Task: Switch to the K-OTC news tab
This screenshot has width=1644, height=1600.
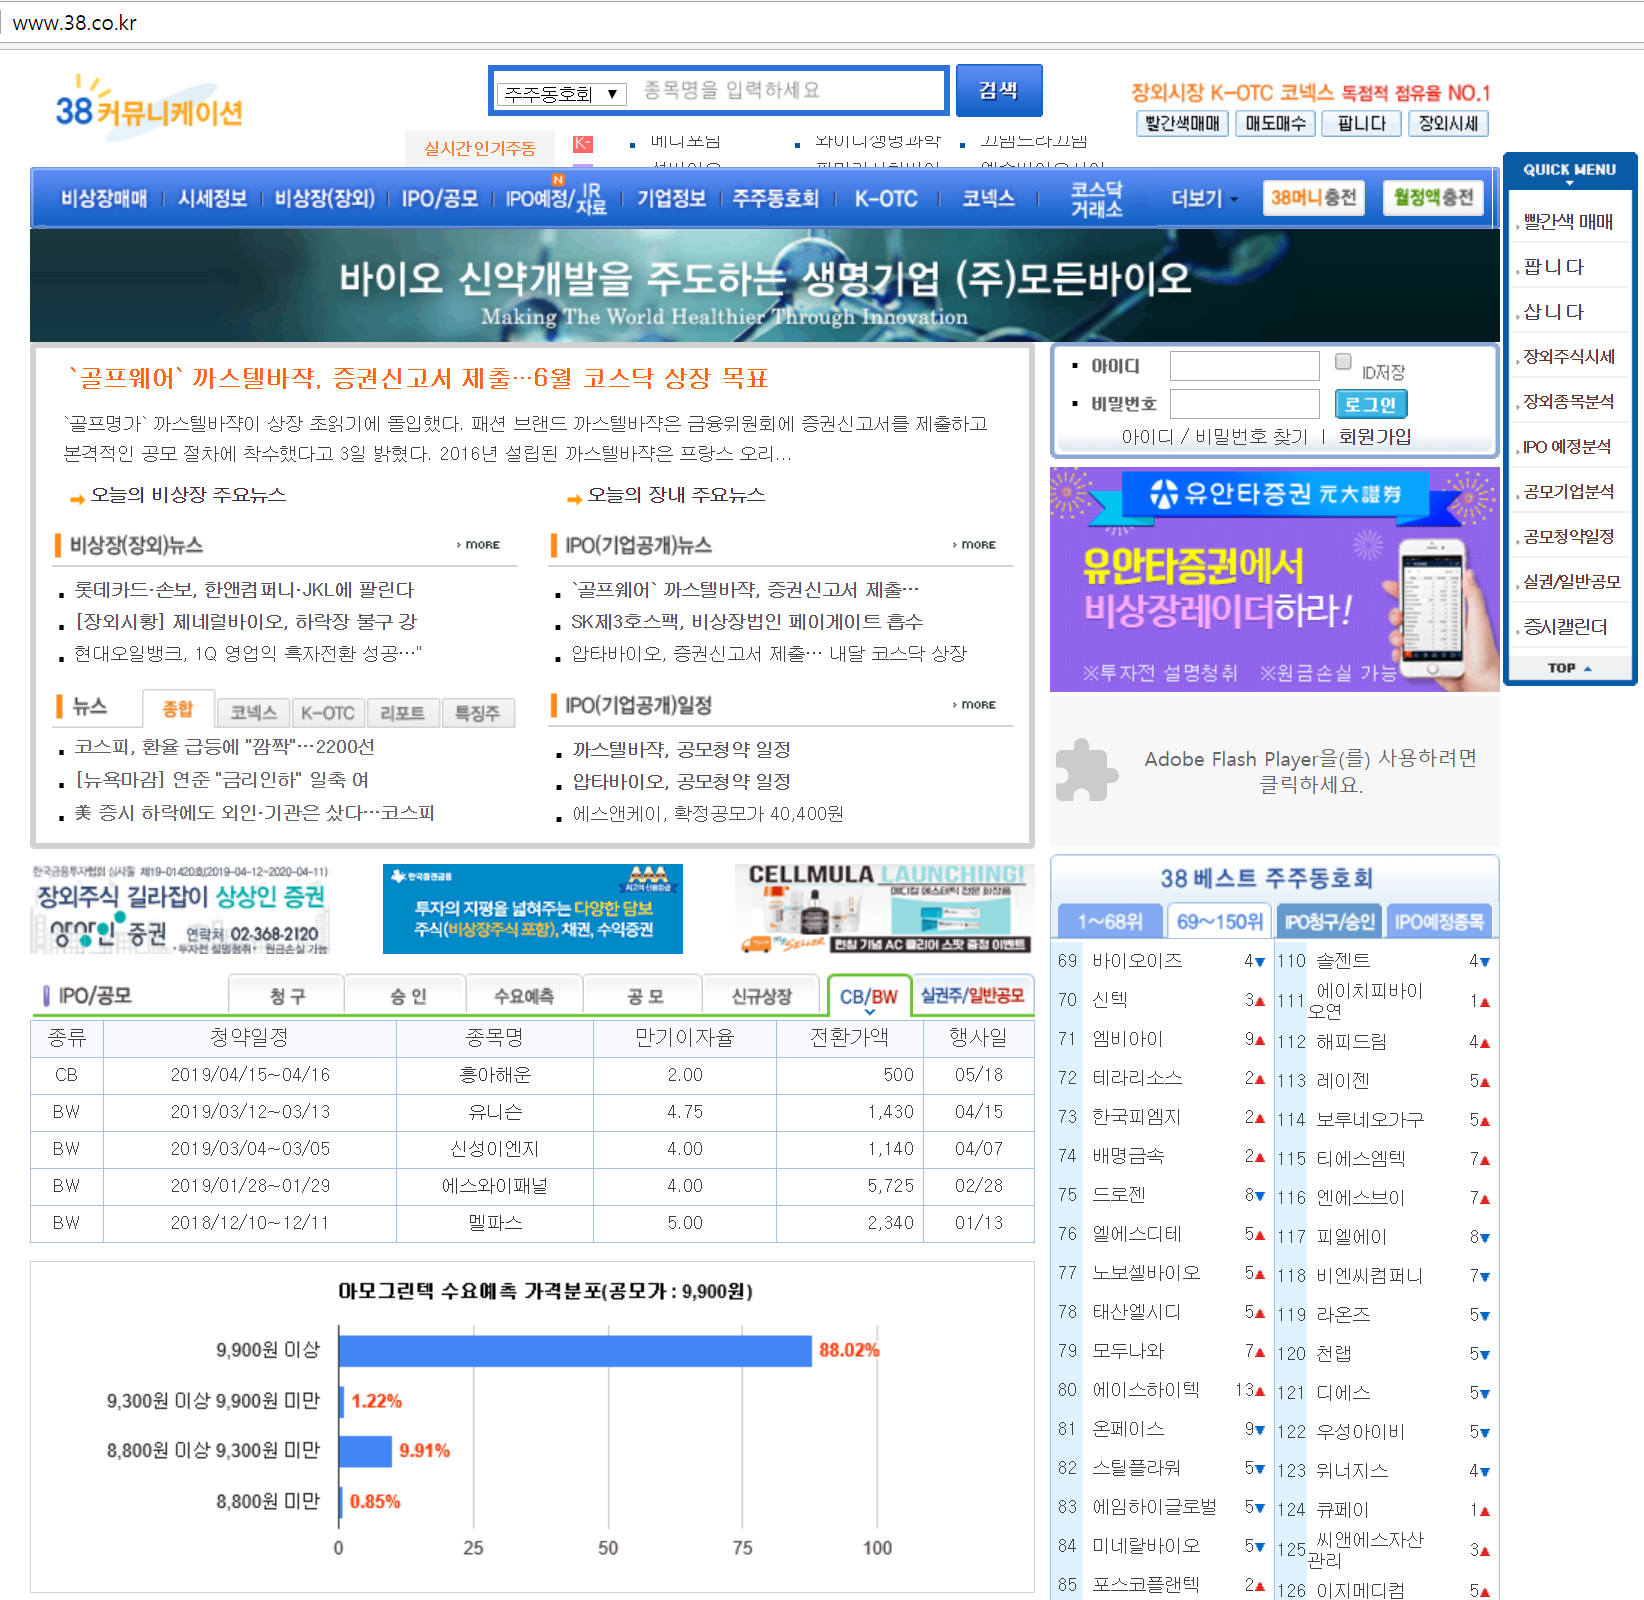Action: coord(328,713)
